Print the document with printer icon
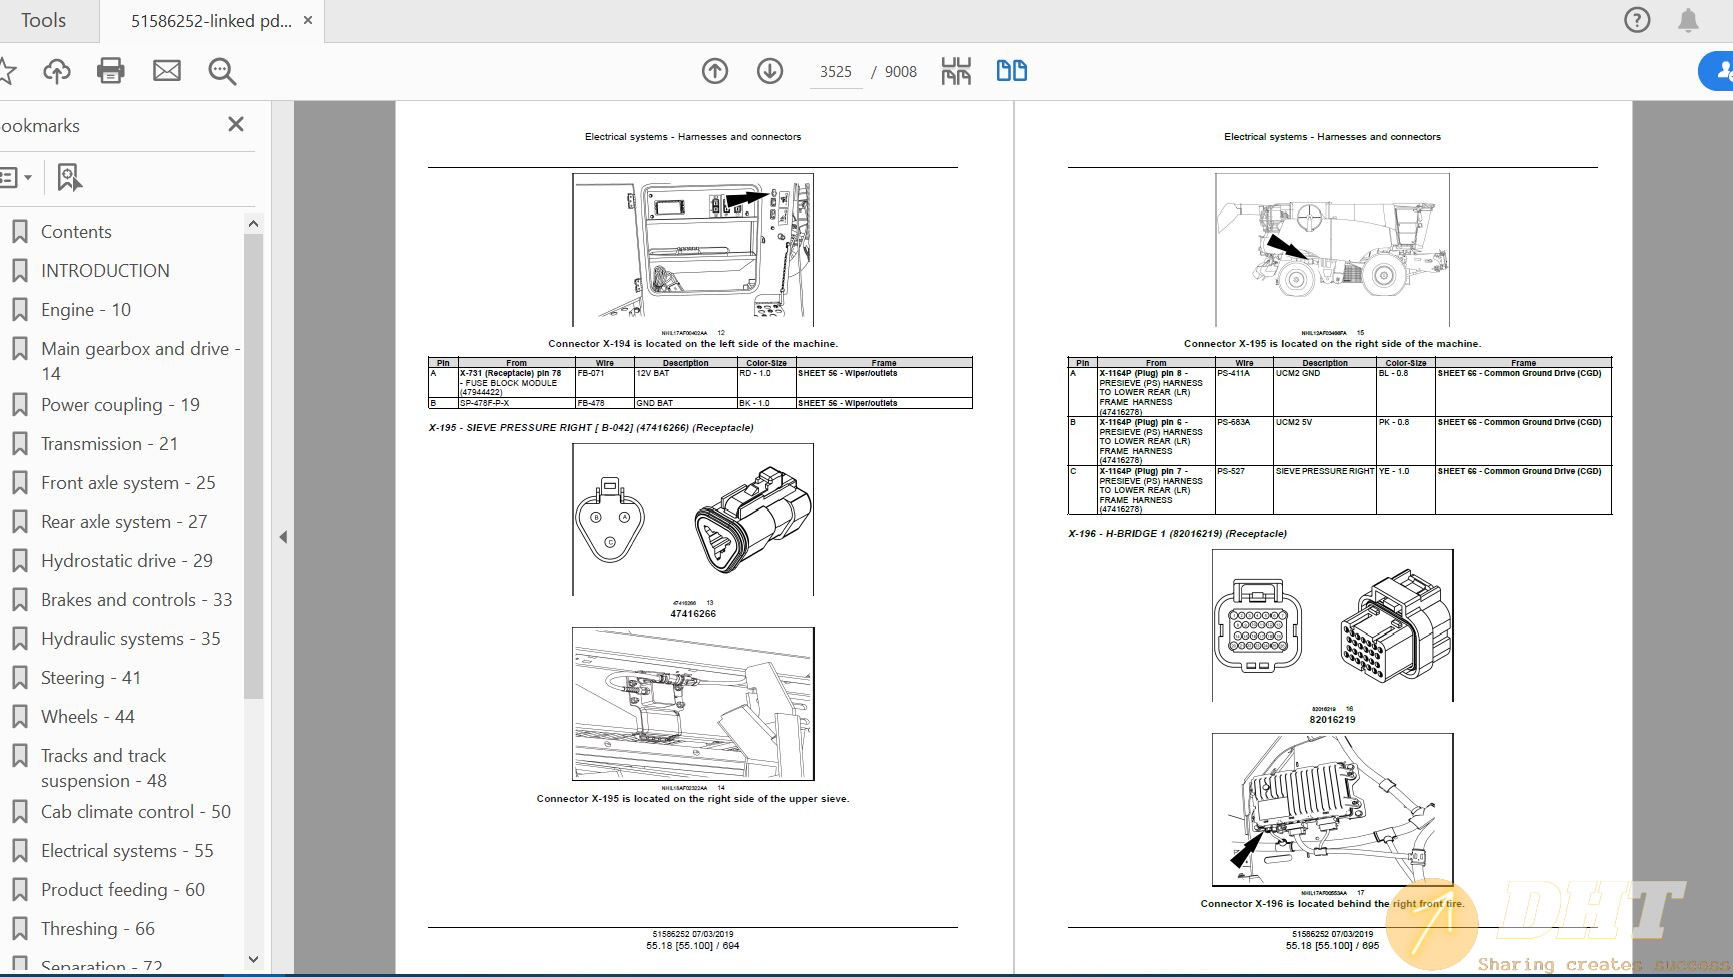Viewport: 1733px width, 977px height. pos(111,71)
